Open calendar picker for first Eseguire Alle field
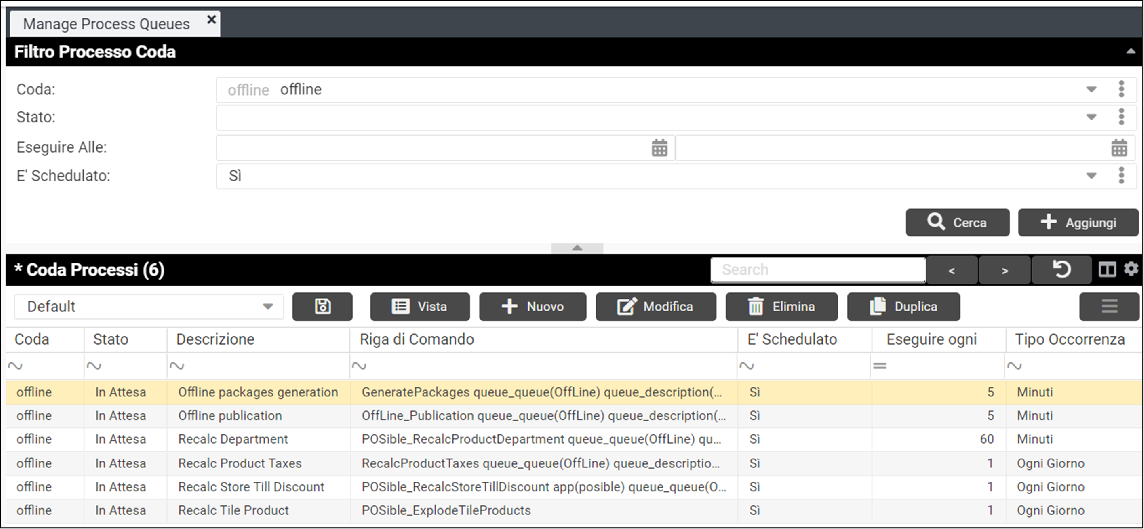 click(659, 148)
